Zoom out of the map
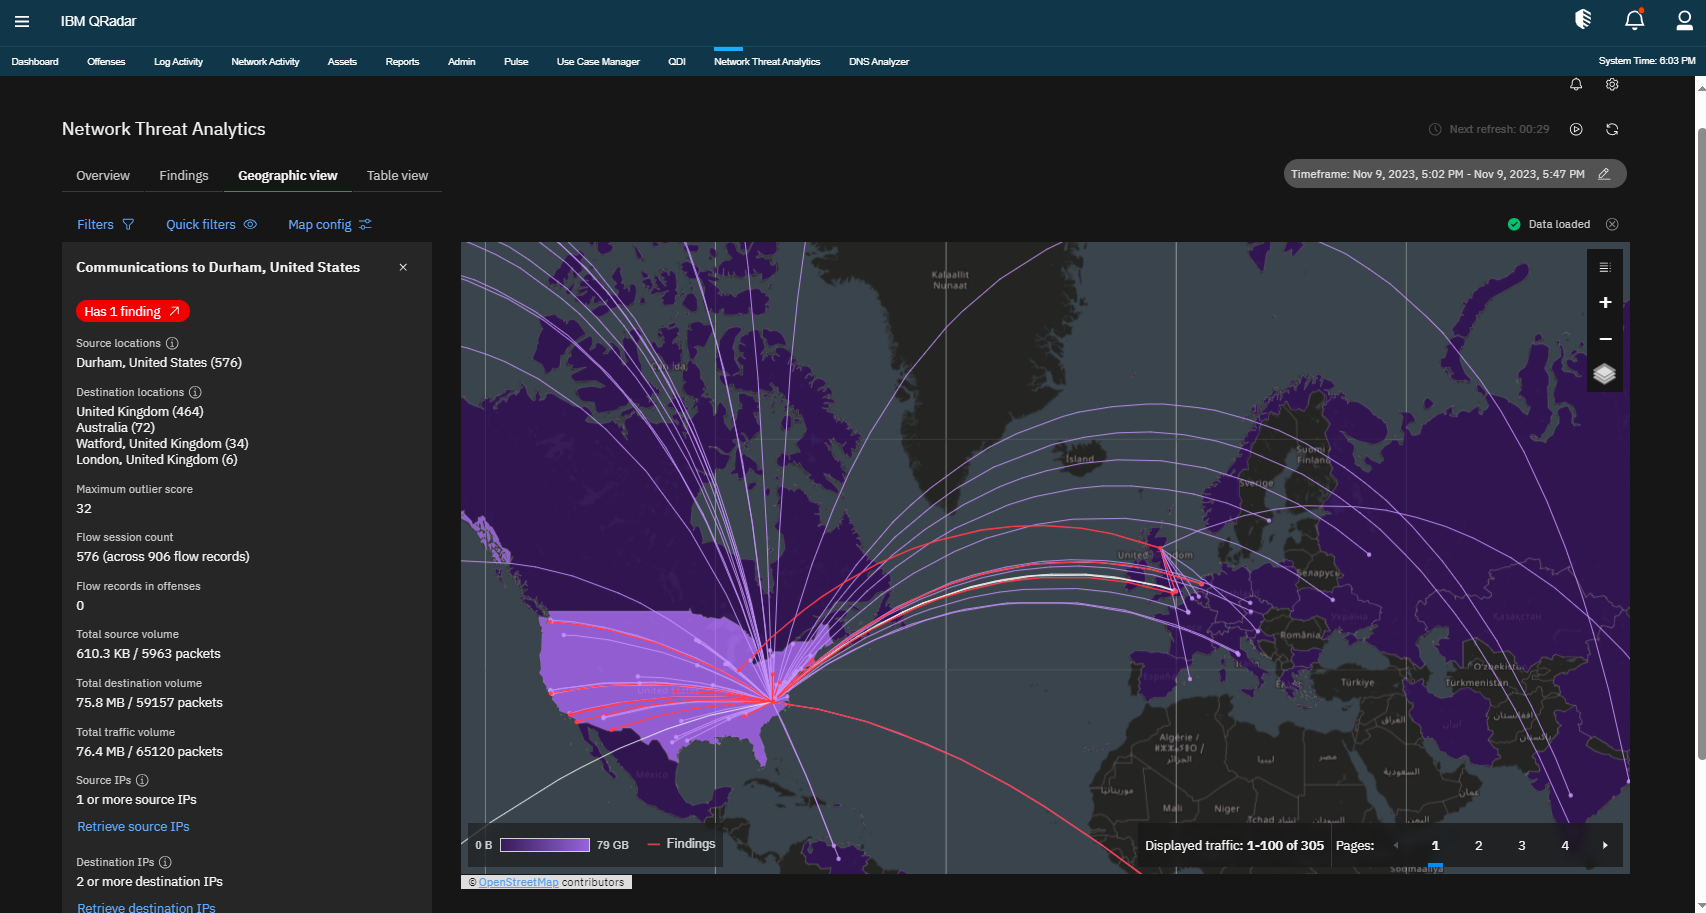Image resolution: width=1706 pixels, height=913 pixels. (1605, 339)
